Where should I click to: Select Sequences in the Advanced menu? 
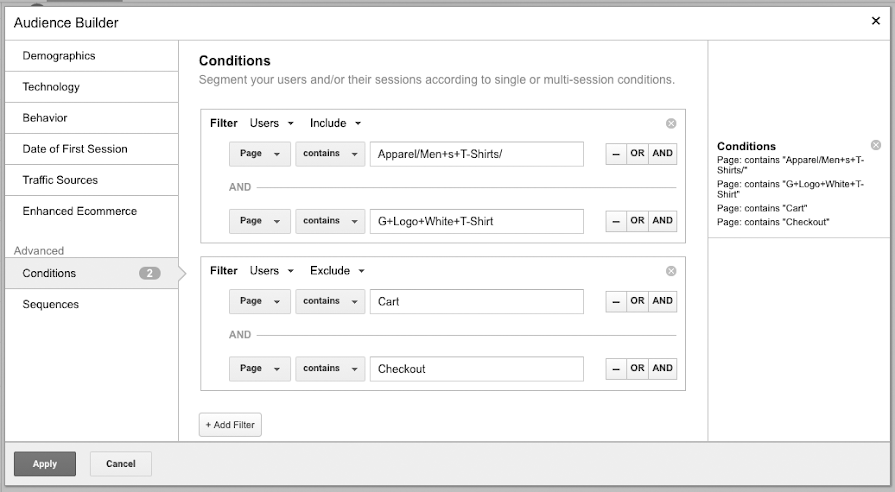coord(51,304)
